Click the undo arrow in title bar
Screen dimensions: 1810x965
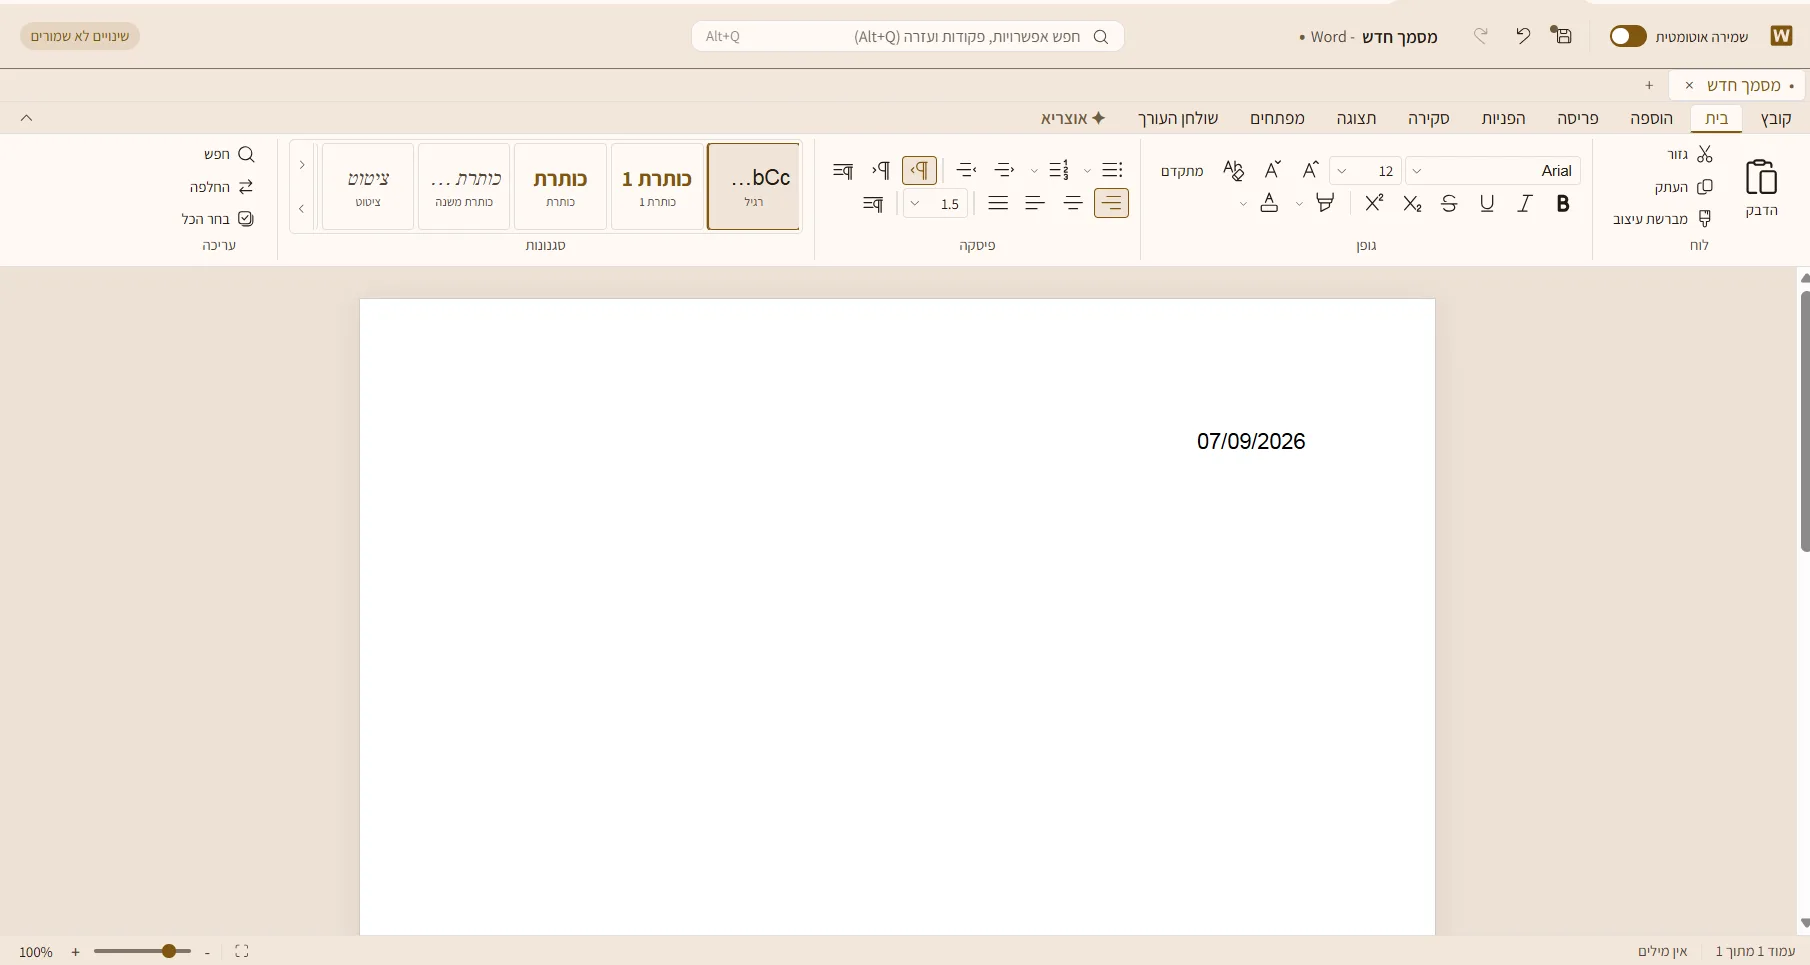click(1522, 36)
